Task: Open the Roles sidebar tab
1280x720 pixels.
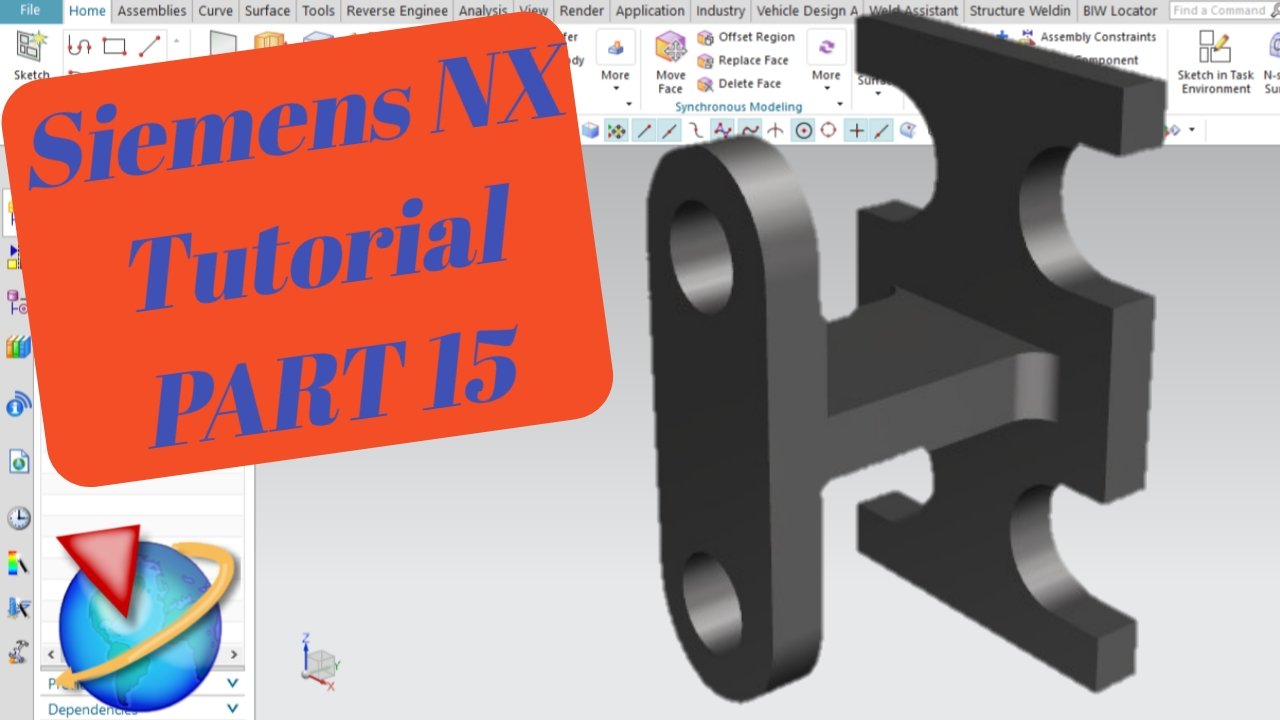Action: (18, 652)
